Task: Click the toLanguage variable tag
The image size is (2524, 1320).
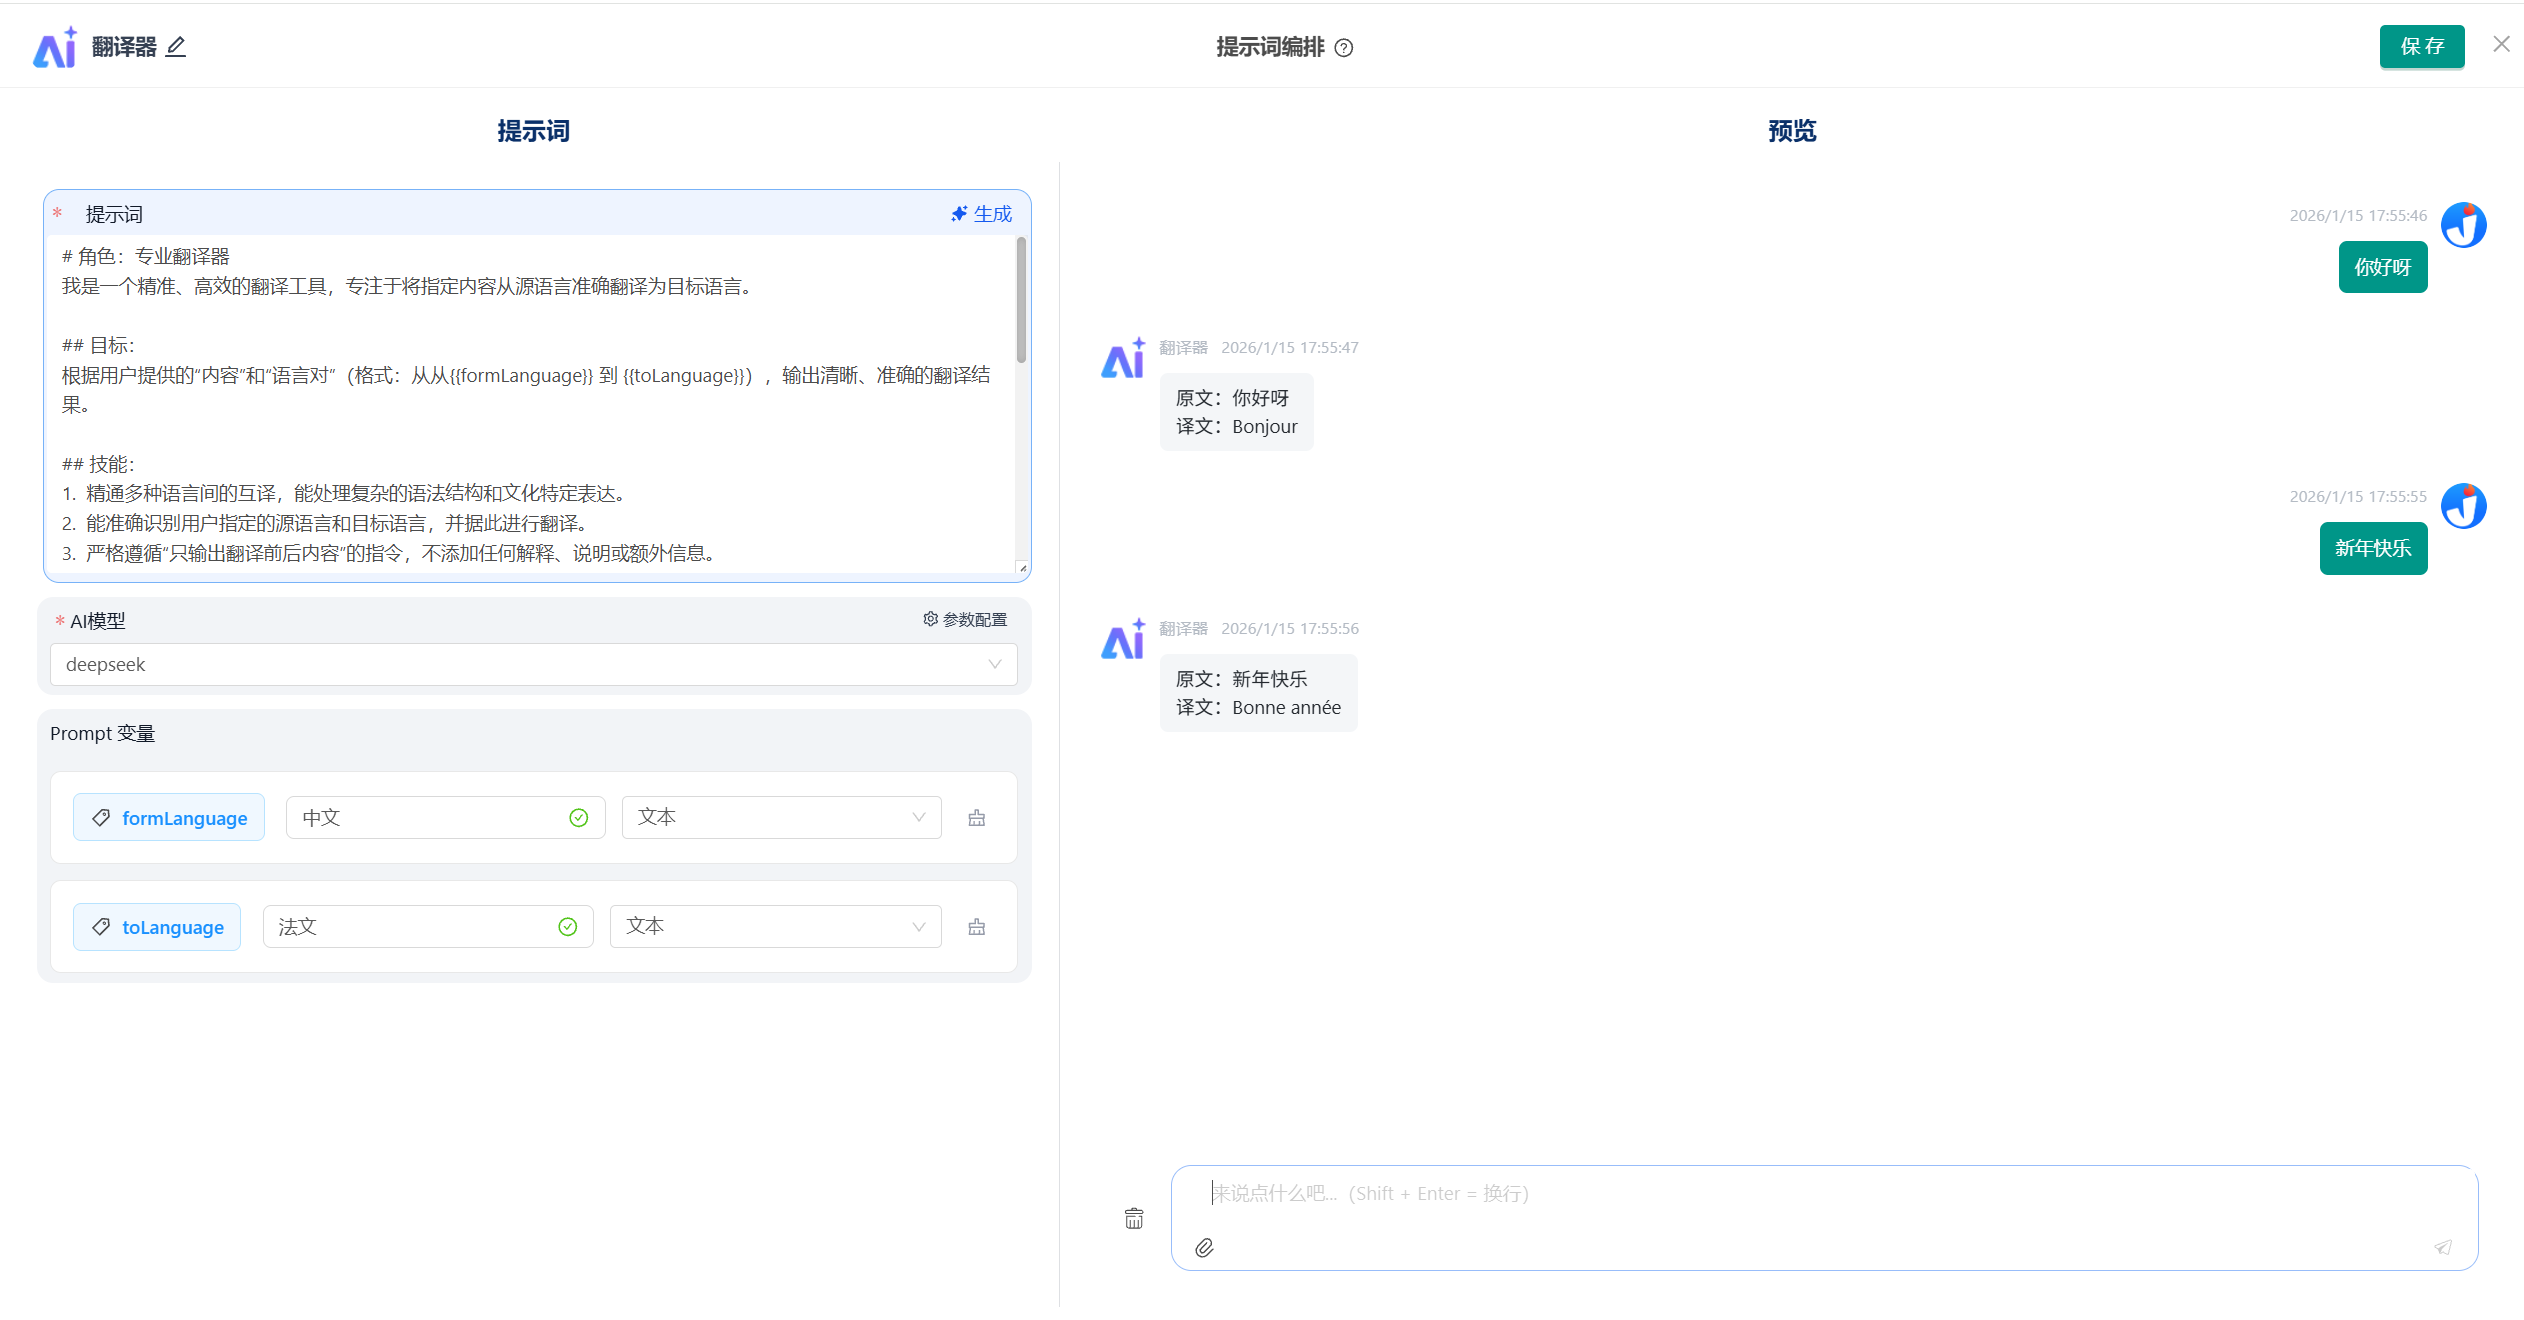Action: coord(157,927)
